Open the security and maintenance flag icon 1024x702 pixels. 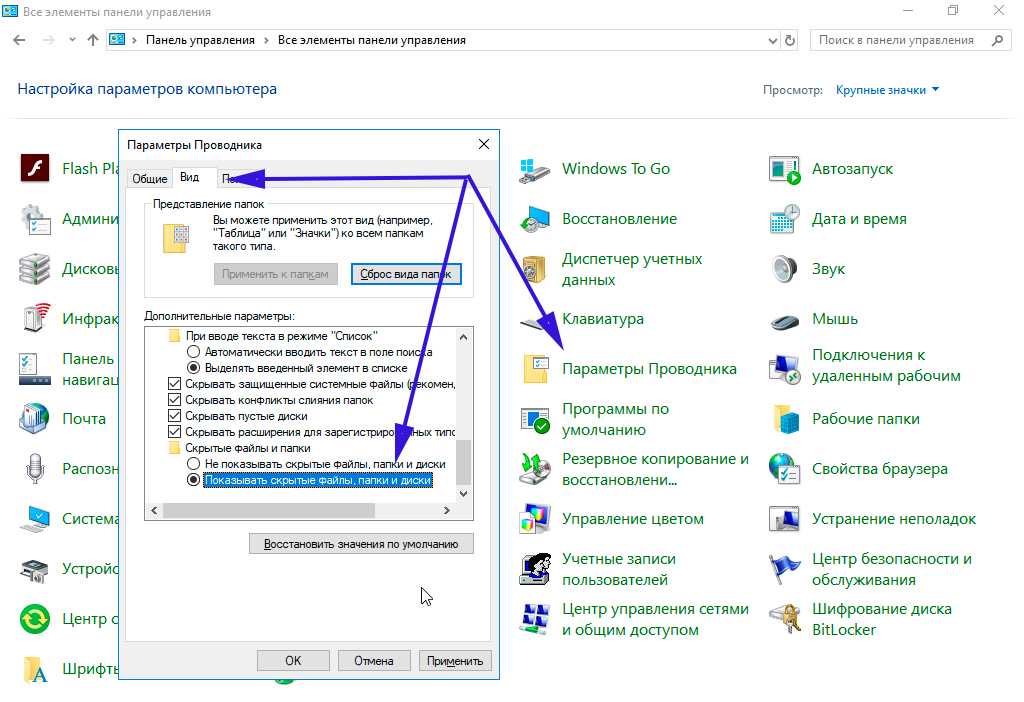coord(784,569)
